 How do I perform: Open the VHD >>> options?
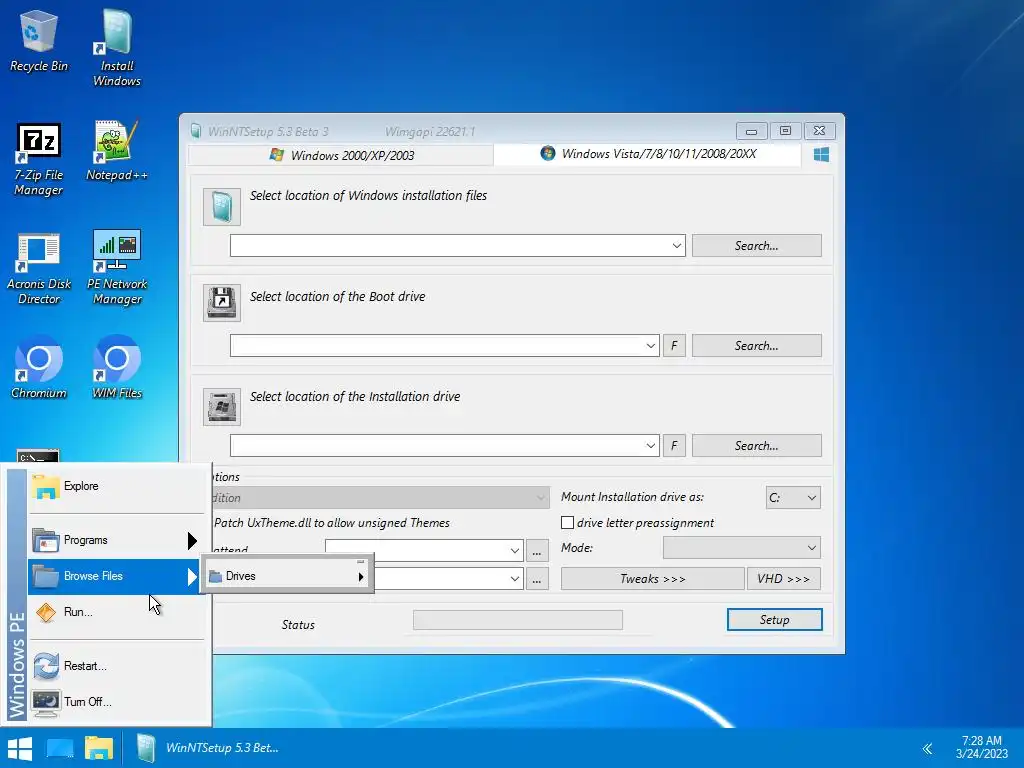coord(784,579)
